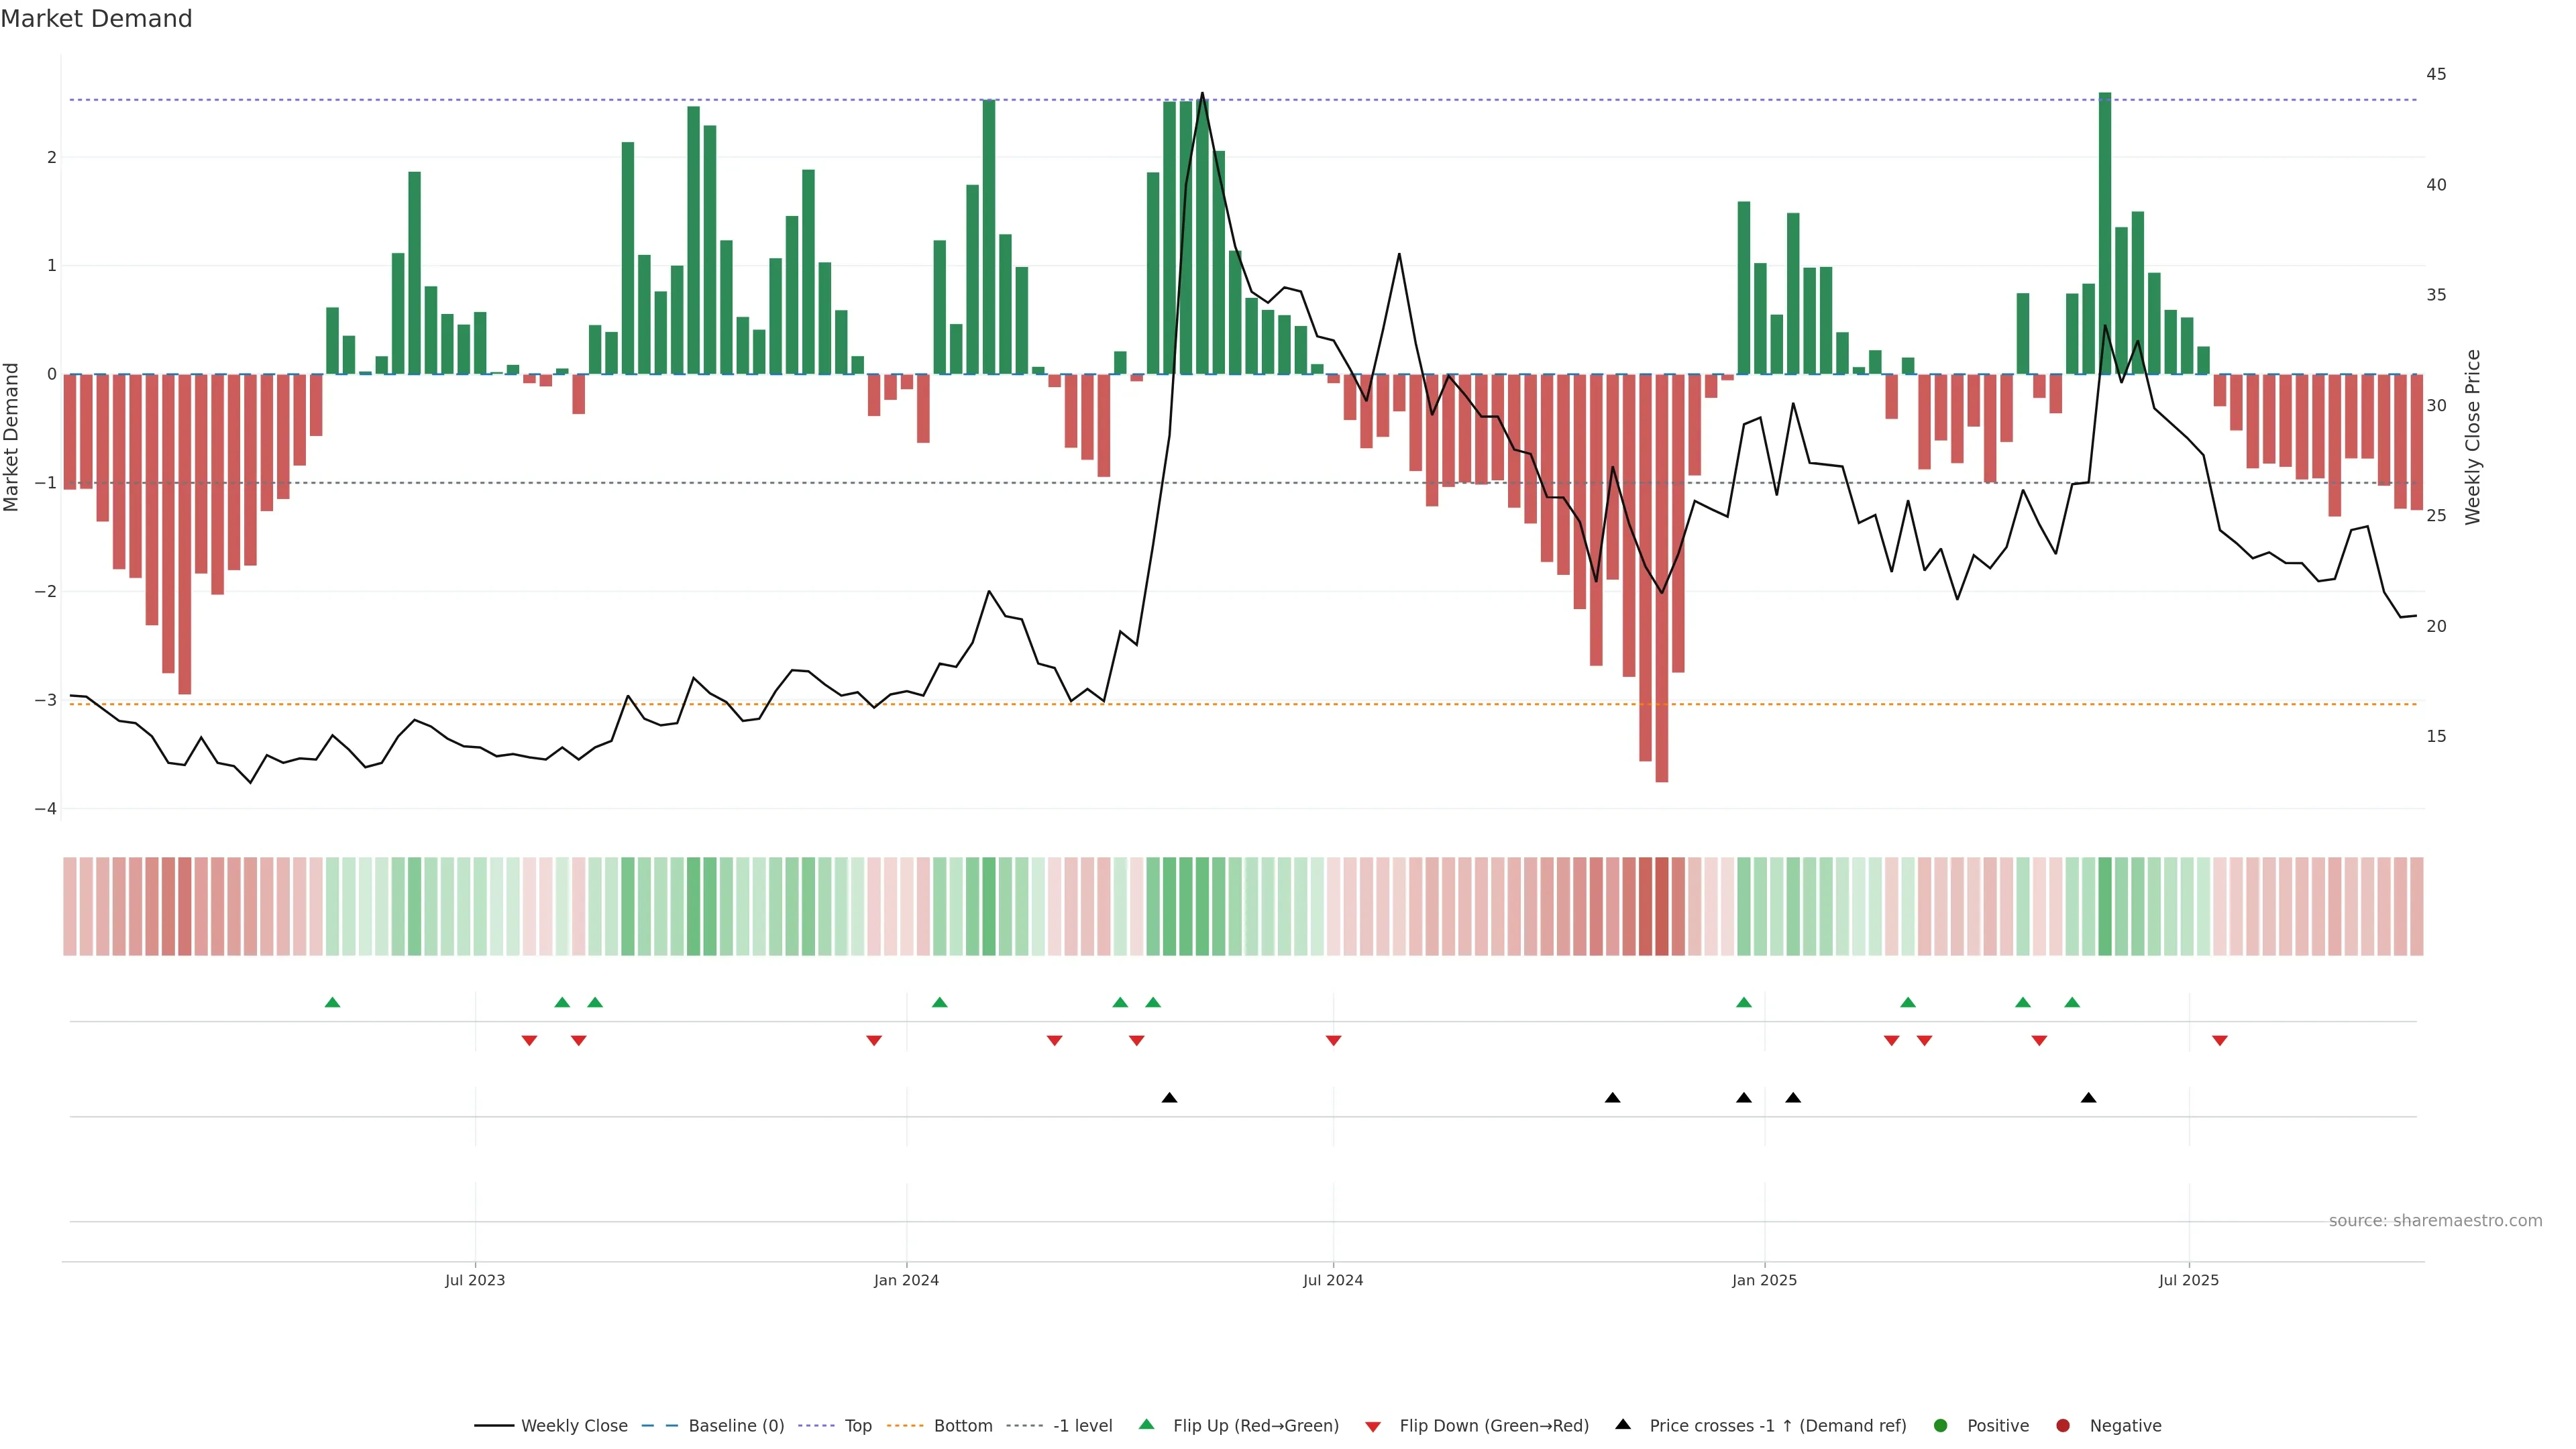
Task: Click the last red Flip Down marker after Jul 2025
Action: click(x=2220, y=1041)
